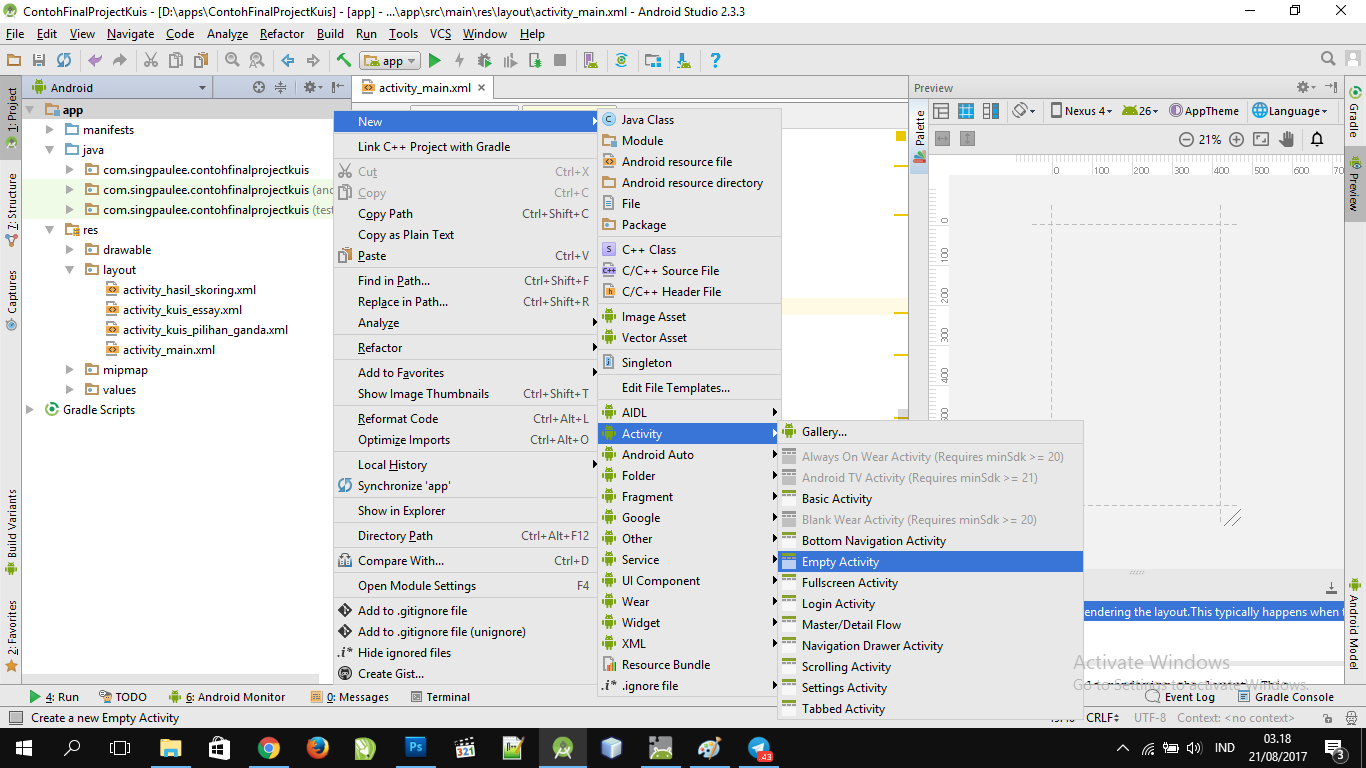
Task: Switch the preview to Blueprint view
Action: pos(966,111)
